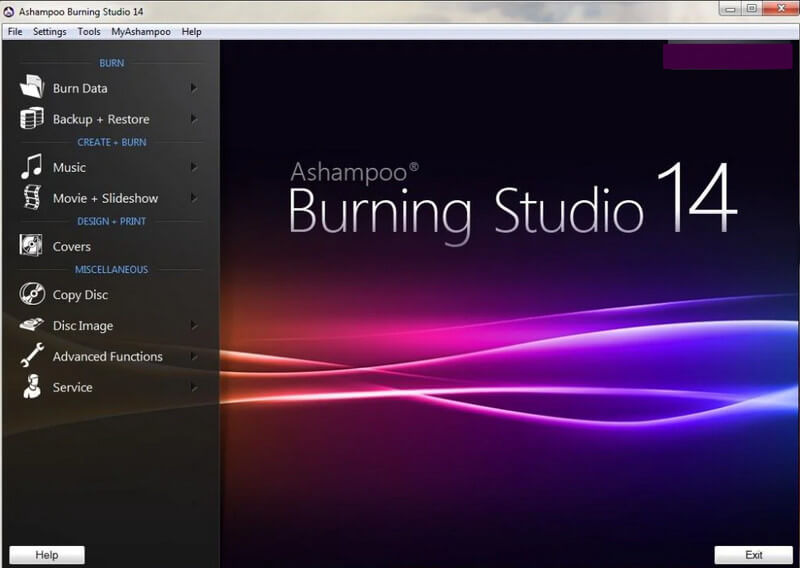
Task: Expand the Music submenu arrow
Action: click(x=193, y=167)
